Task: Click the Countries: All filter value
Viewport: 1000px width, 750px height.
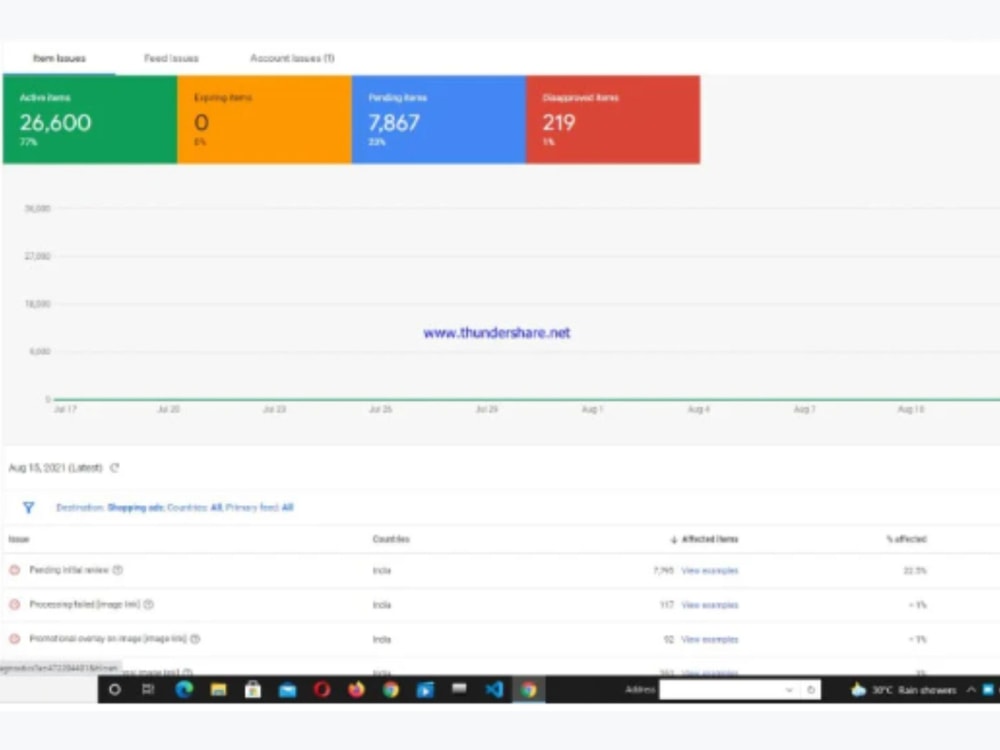Action: click(195, 508)
